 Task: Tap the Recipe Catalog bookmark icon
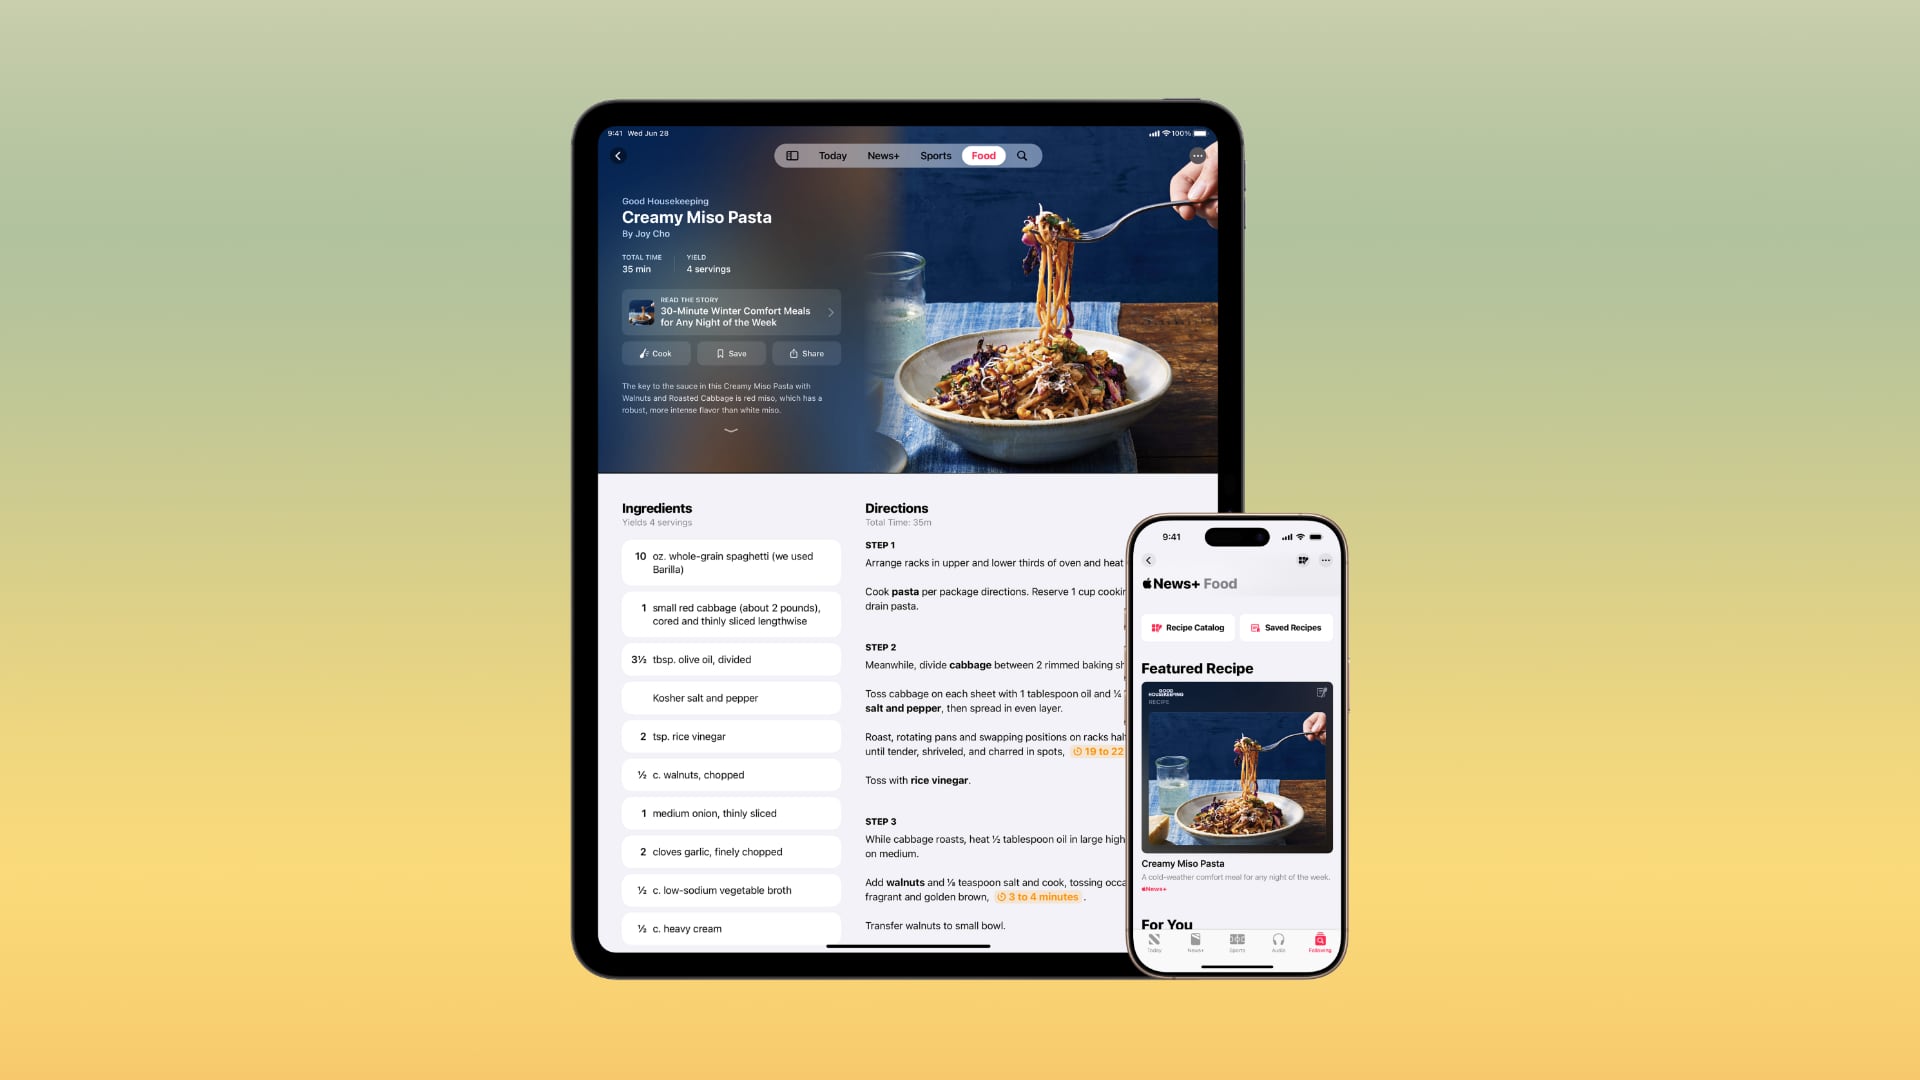point(1156,626)
